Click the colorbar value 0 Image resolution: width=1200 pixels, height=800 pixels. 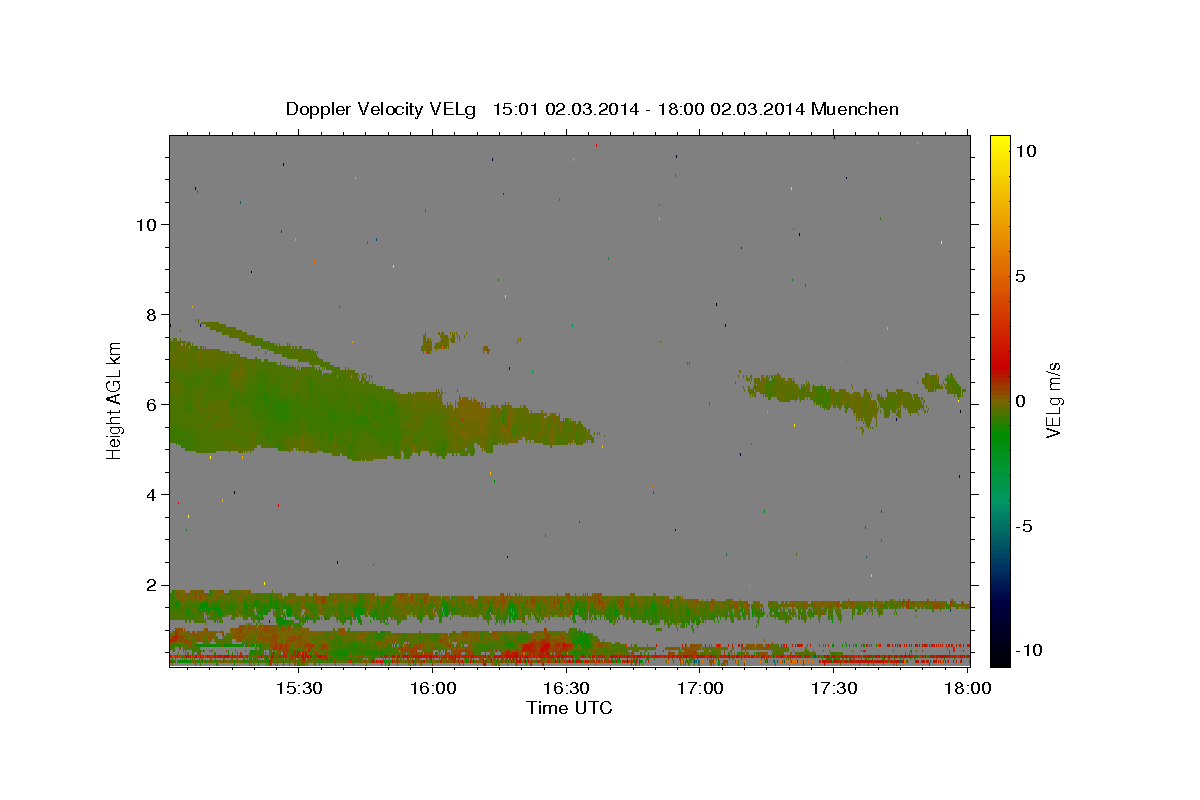pos(1020,401)
